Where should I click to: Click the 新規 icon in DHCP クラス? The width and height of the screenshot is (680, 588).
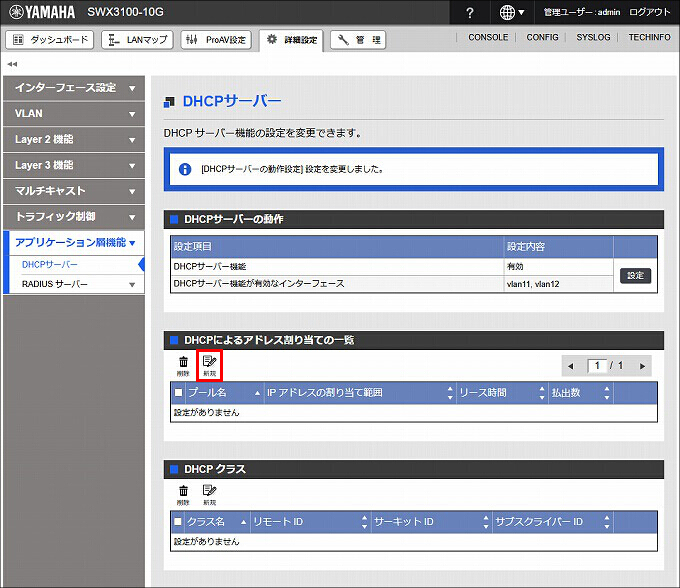pyautogui.click(x=209, y=495)
